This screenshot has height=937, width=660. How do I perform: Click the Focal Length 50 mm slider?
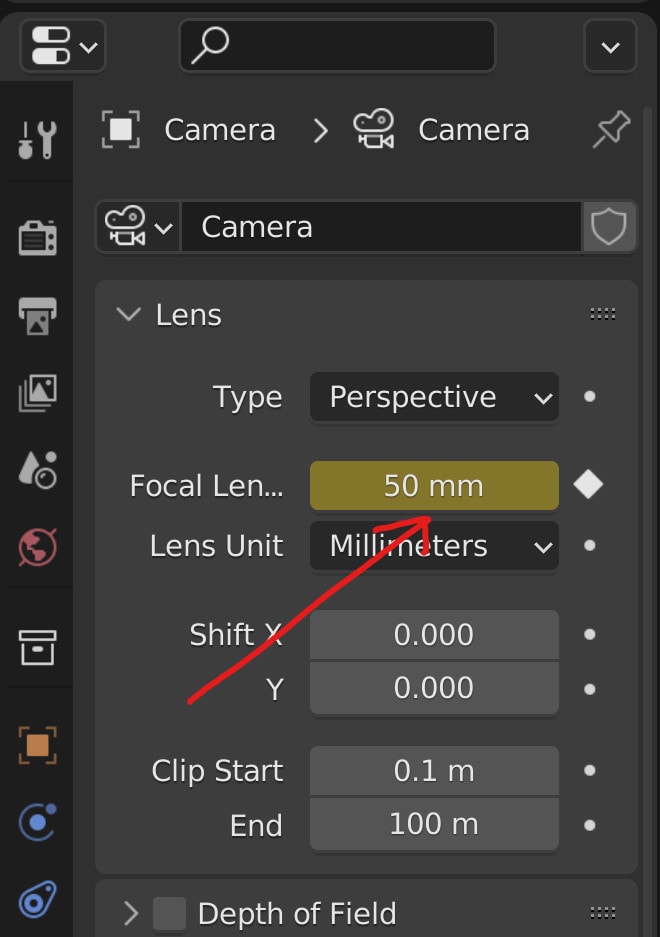pyautogui.click(x=433, y=486)
